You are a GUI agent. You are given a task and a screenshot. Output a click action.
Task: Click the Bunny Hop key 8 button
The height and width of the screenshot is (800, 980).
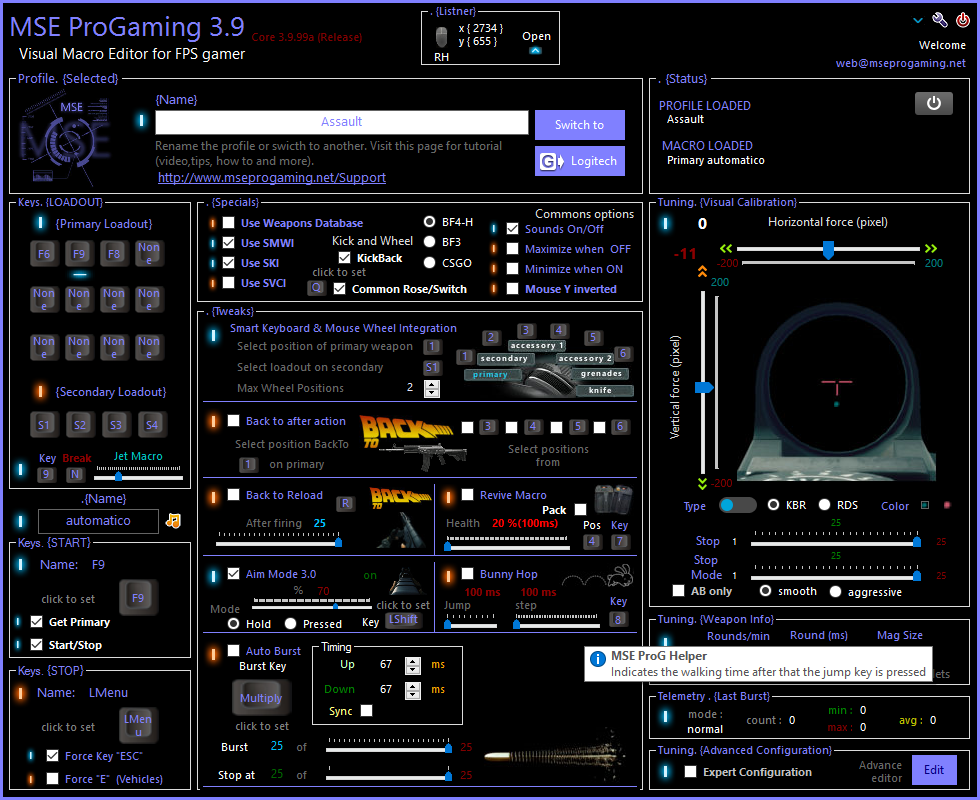[618, 619]
